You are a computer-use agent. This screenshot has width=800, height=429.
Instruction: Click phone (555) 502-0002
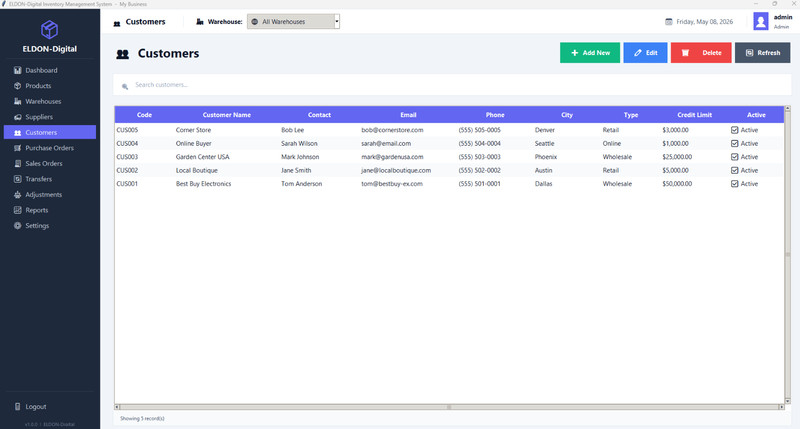click(x=480, y=170)
